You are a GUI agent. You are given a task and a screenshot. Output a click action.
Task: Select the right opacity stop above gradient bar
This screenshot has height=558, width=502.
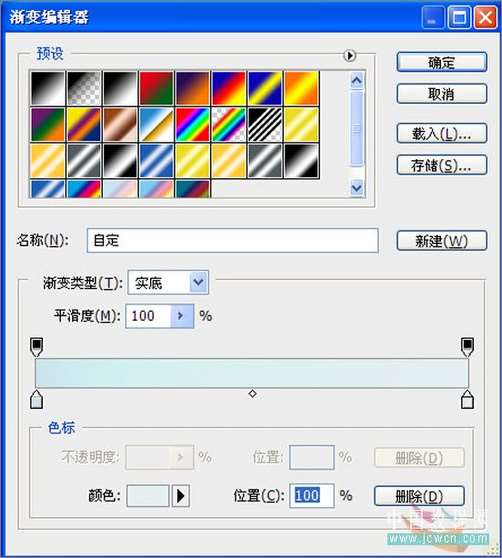467,347
